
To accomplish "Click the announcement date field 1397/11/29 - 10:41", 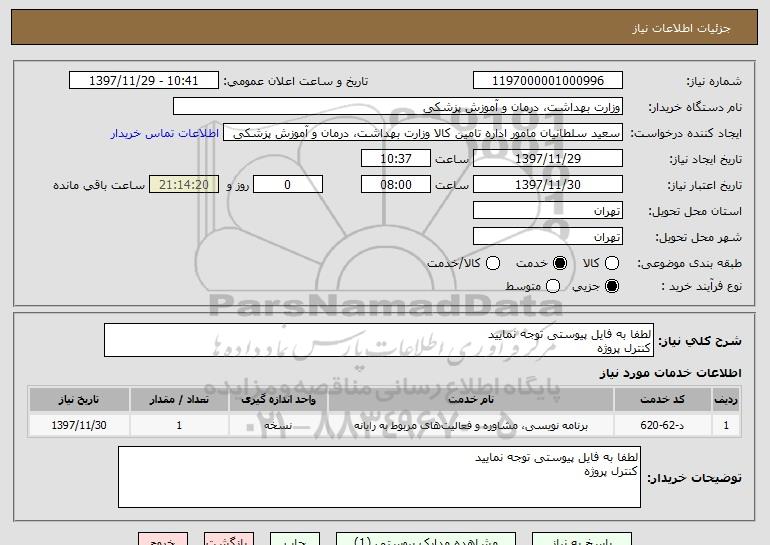I will [144, 81].
